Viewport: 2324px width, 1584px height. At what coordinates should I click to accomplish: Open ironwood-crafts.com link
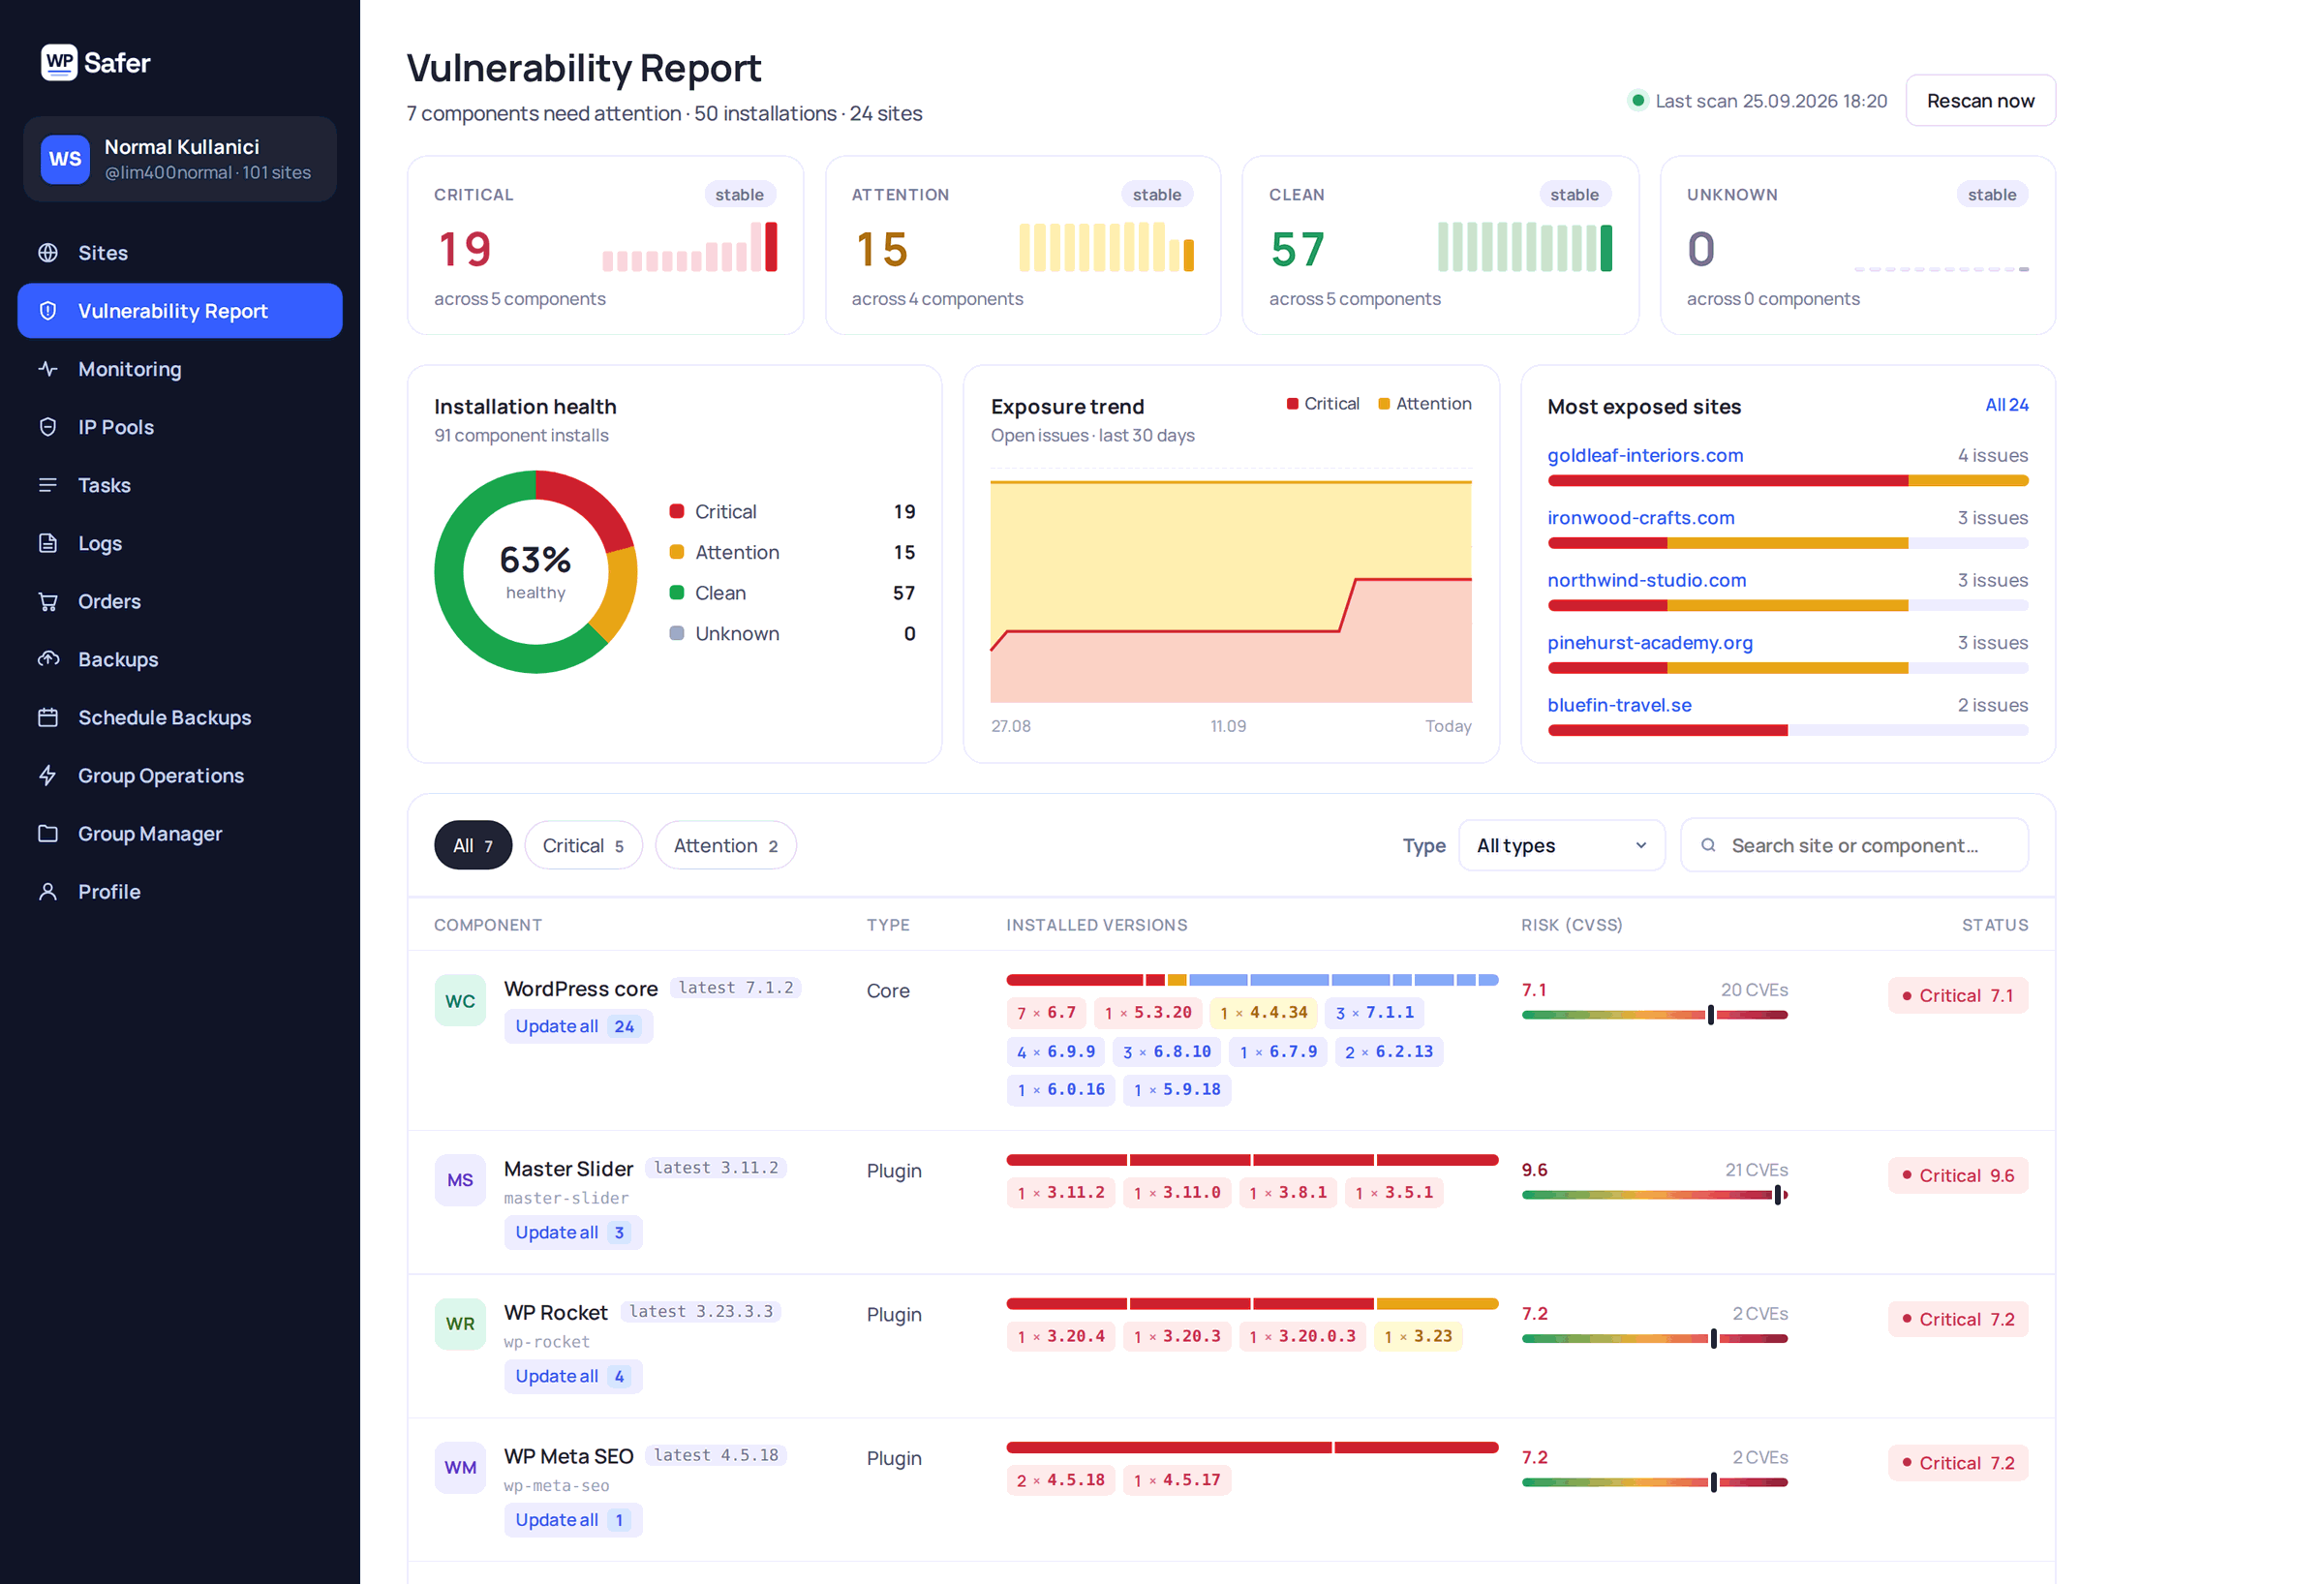[x=1641, y=518]
